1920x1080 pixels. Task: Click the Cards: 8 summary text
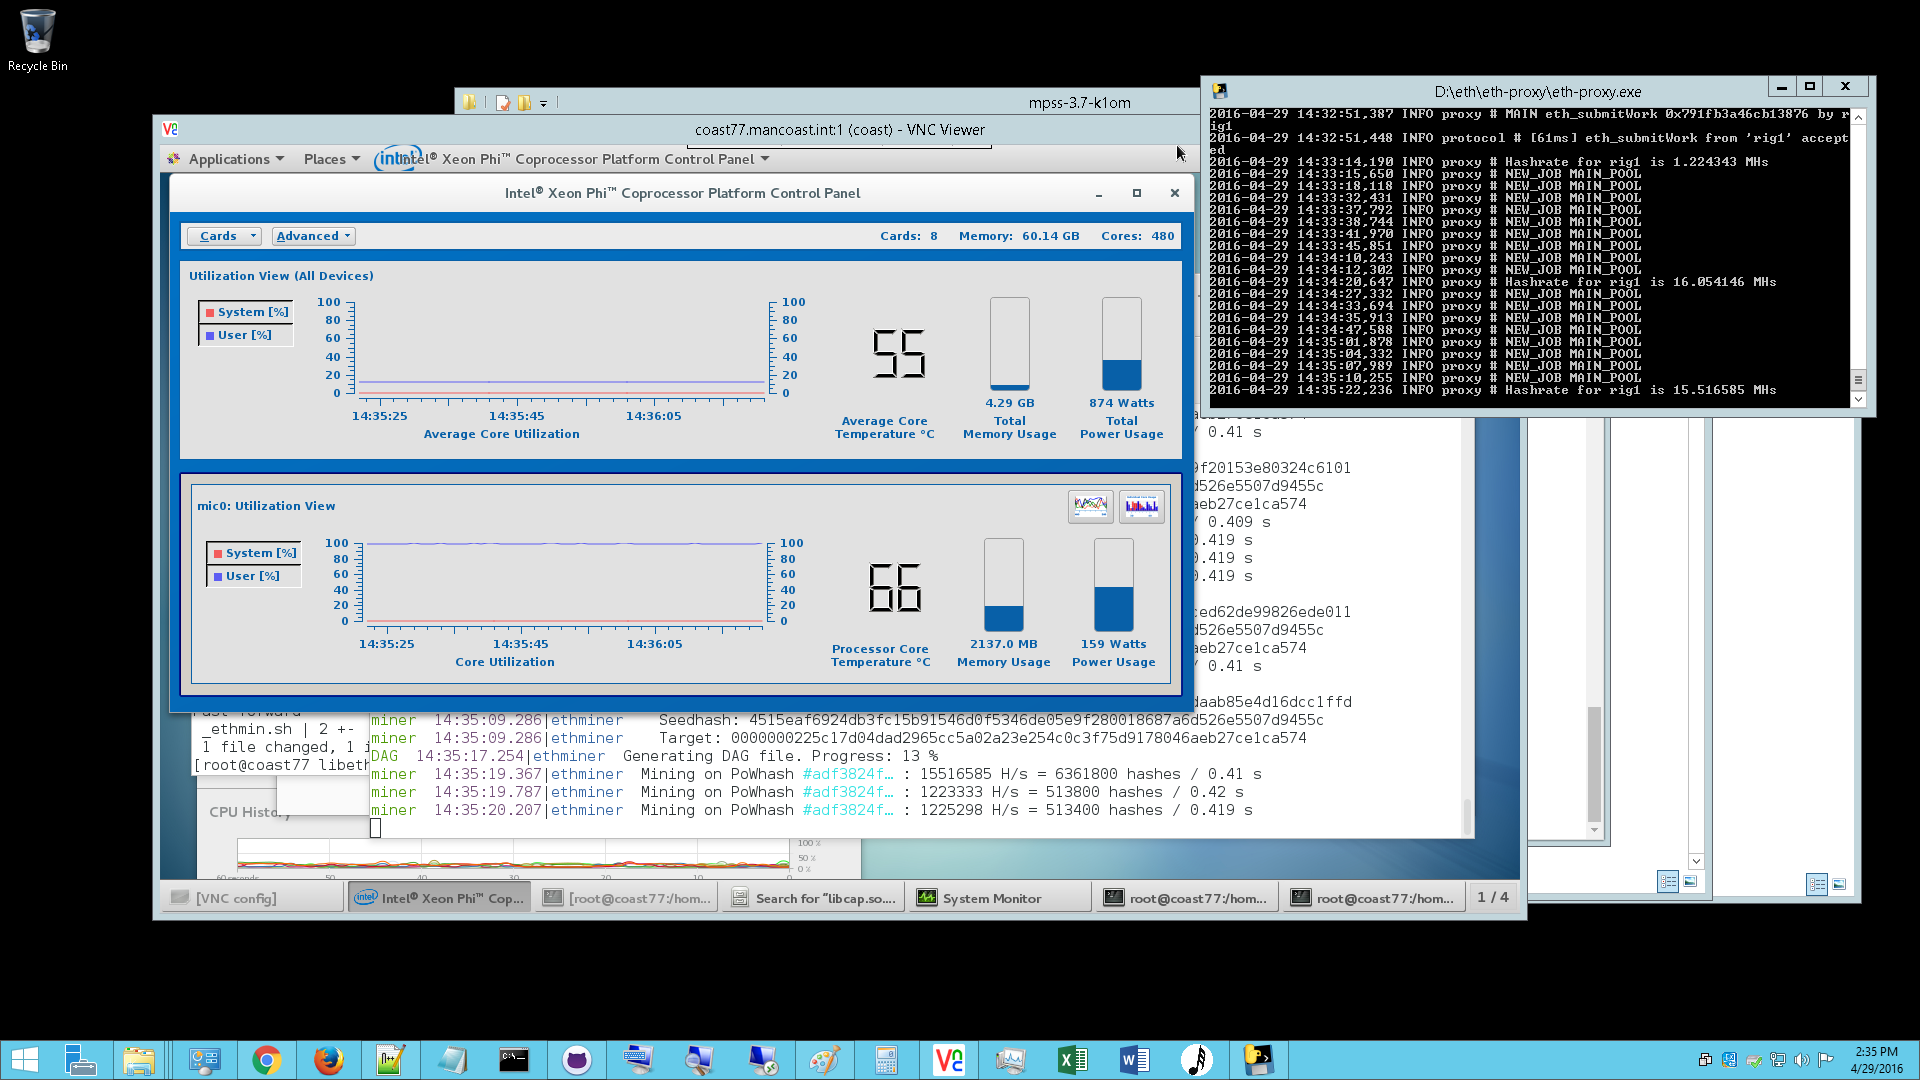click(x=908, y=236)
